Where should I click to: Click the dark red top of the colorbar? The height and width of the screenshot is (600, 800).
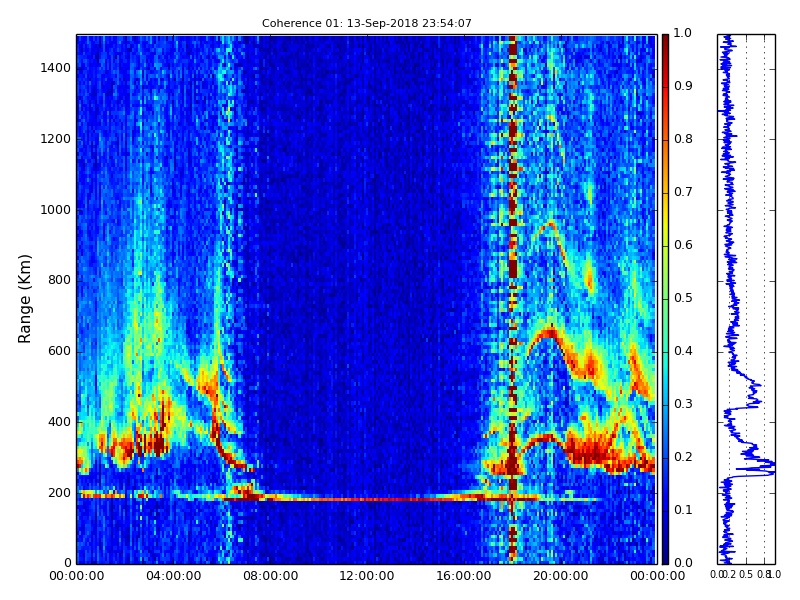[665, 43]
